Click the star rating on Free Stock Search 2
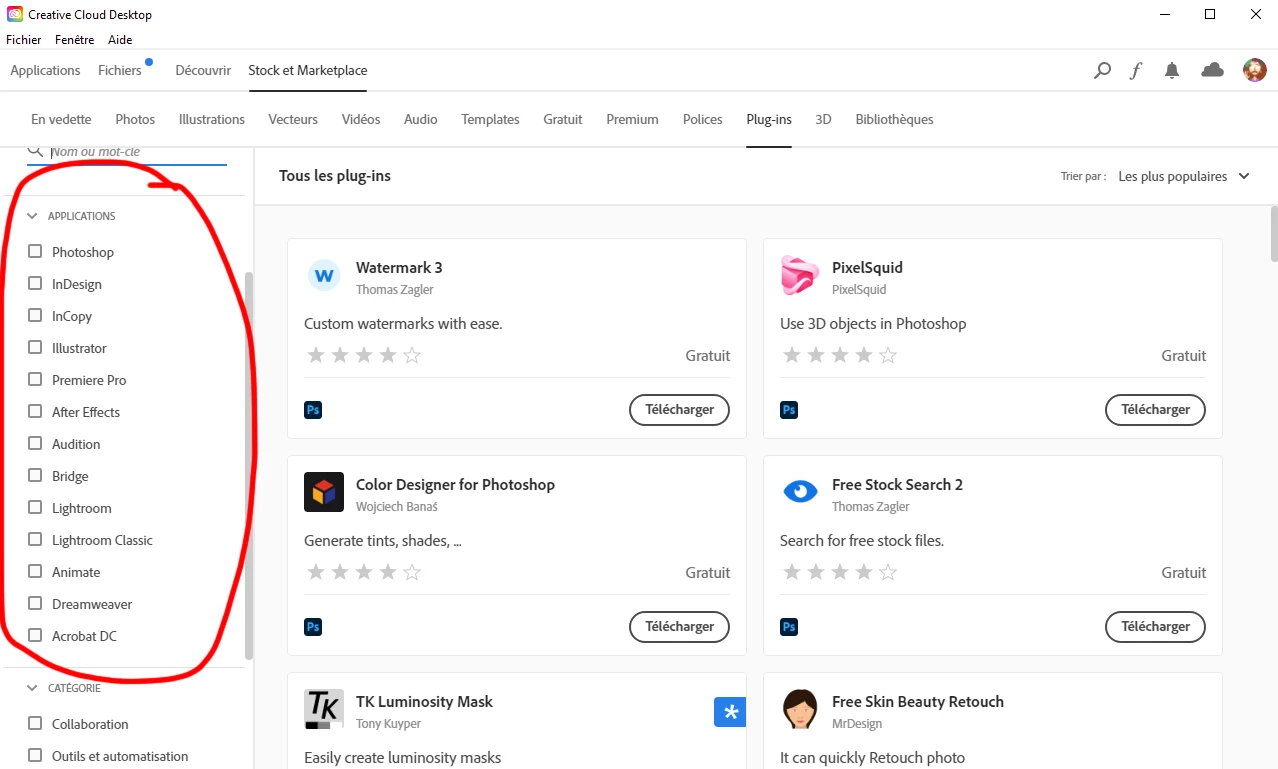Screen dimensions: 1278x769 [x=840, y=572]
